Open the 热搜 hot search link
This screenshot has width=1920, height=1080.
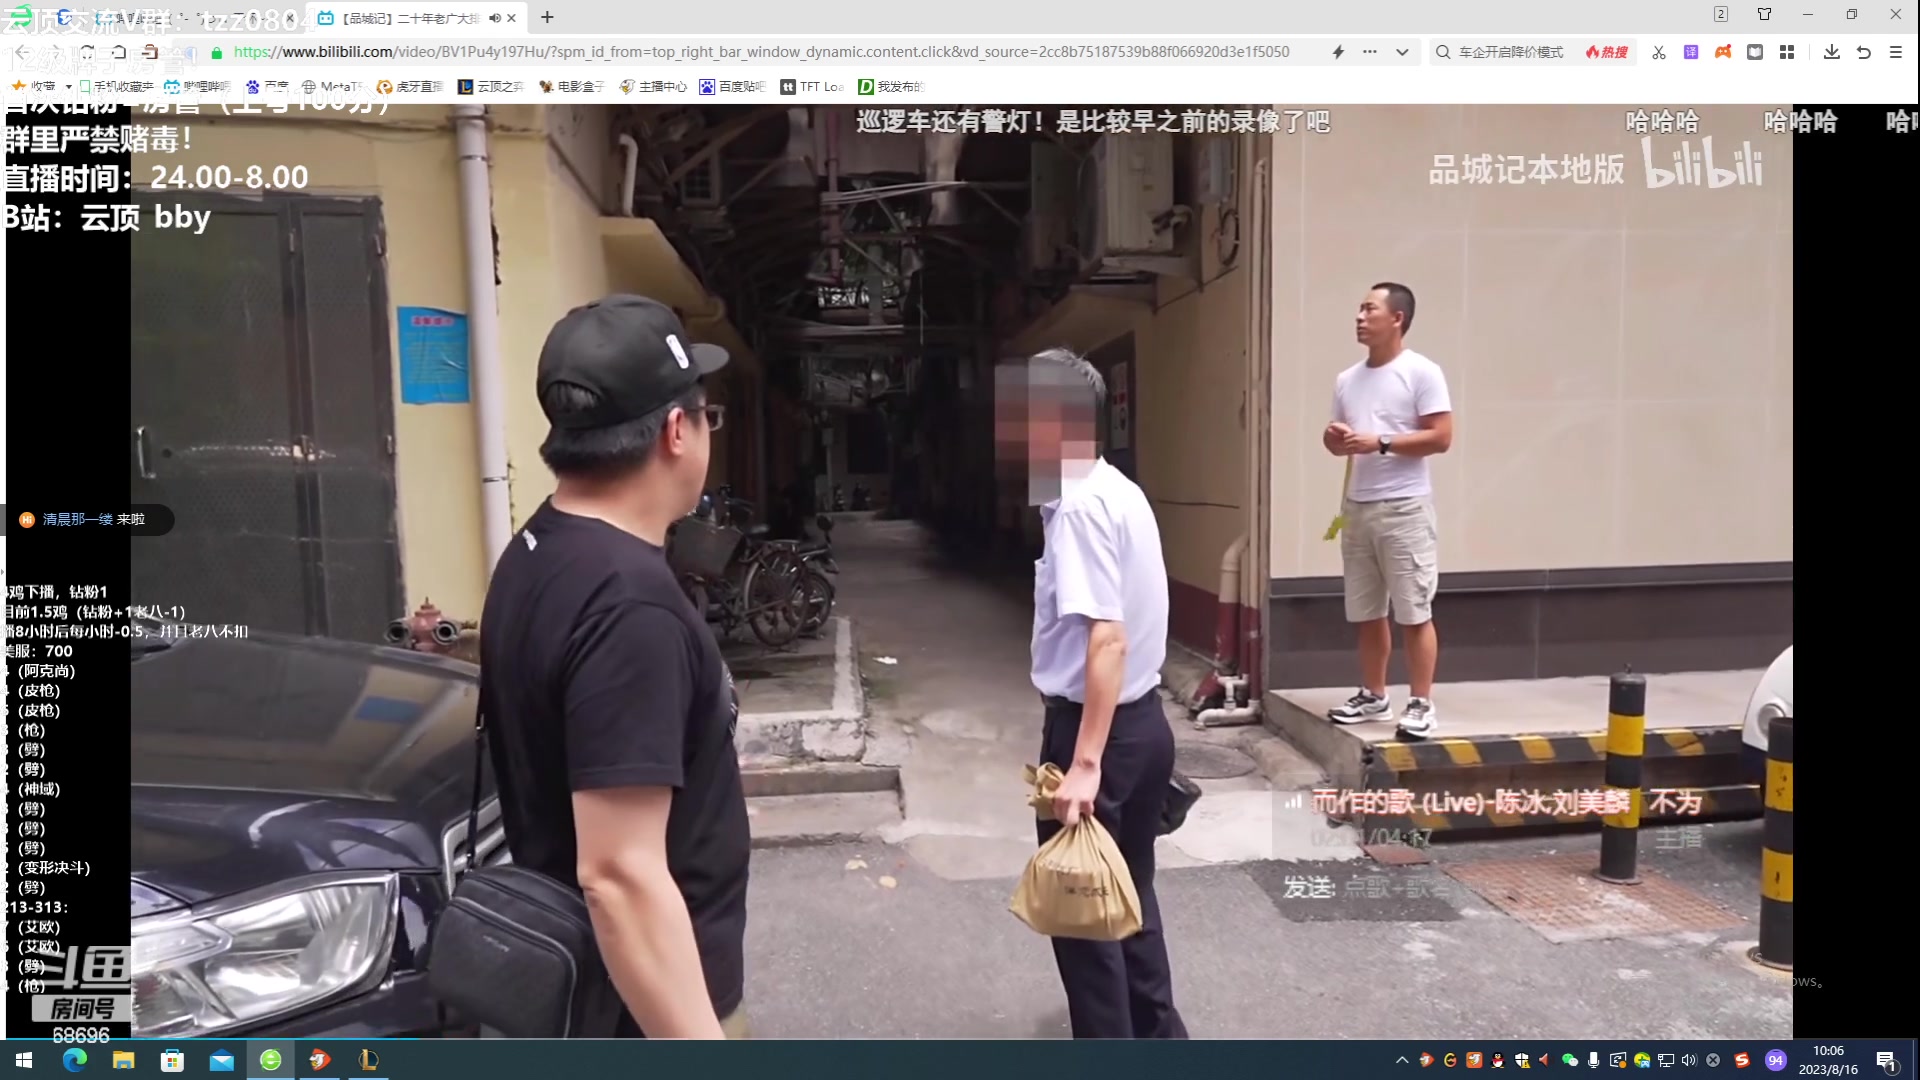(1607, 52)
